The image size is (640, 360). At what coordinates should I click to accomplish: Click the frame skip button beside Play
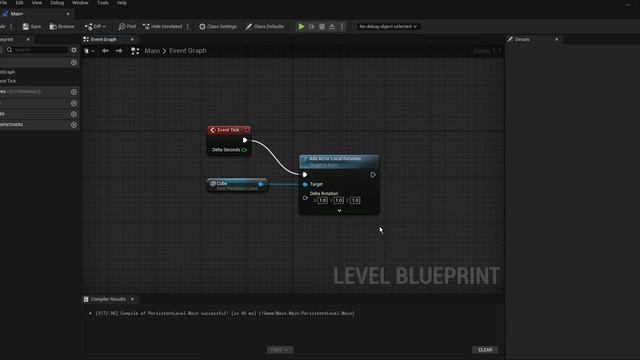pyautogui.click(x=312, y=27)
